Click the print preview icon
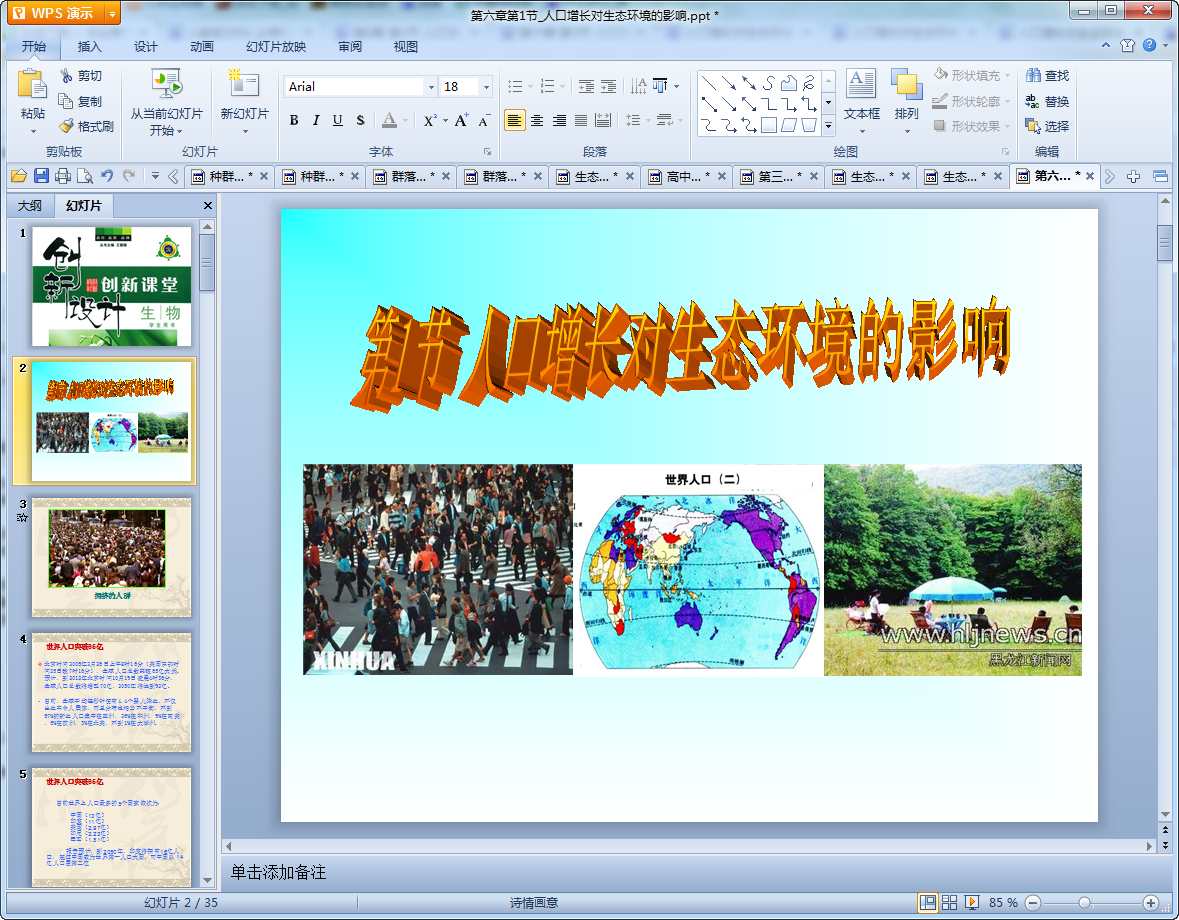Screen dimensions: 1179x920 tap(85, 176)
